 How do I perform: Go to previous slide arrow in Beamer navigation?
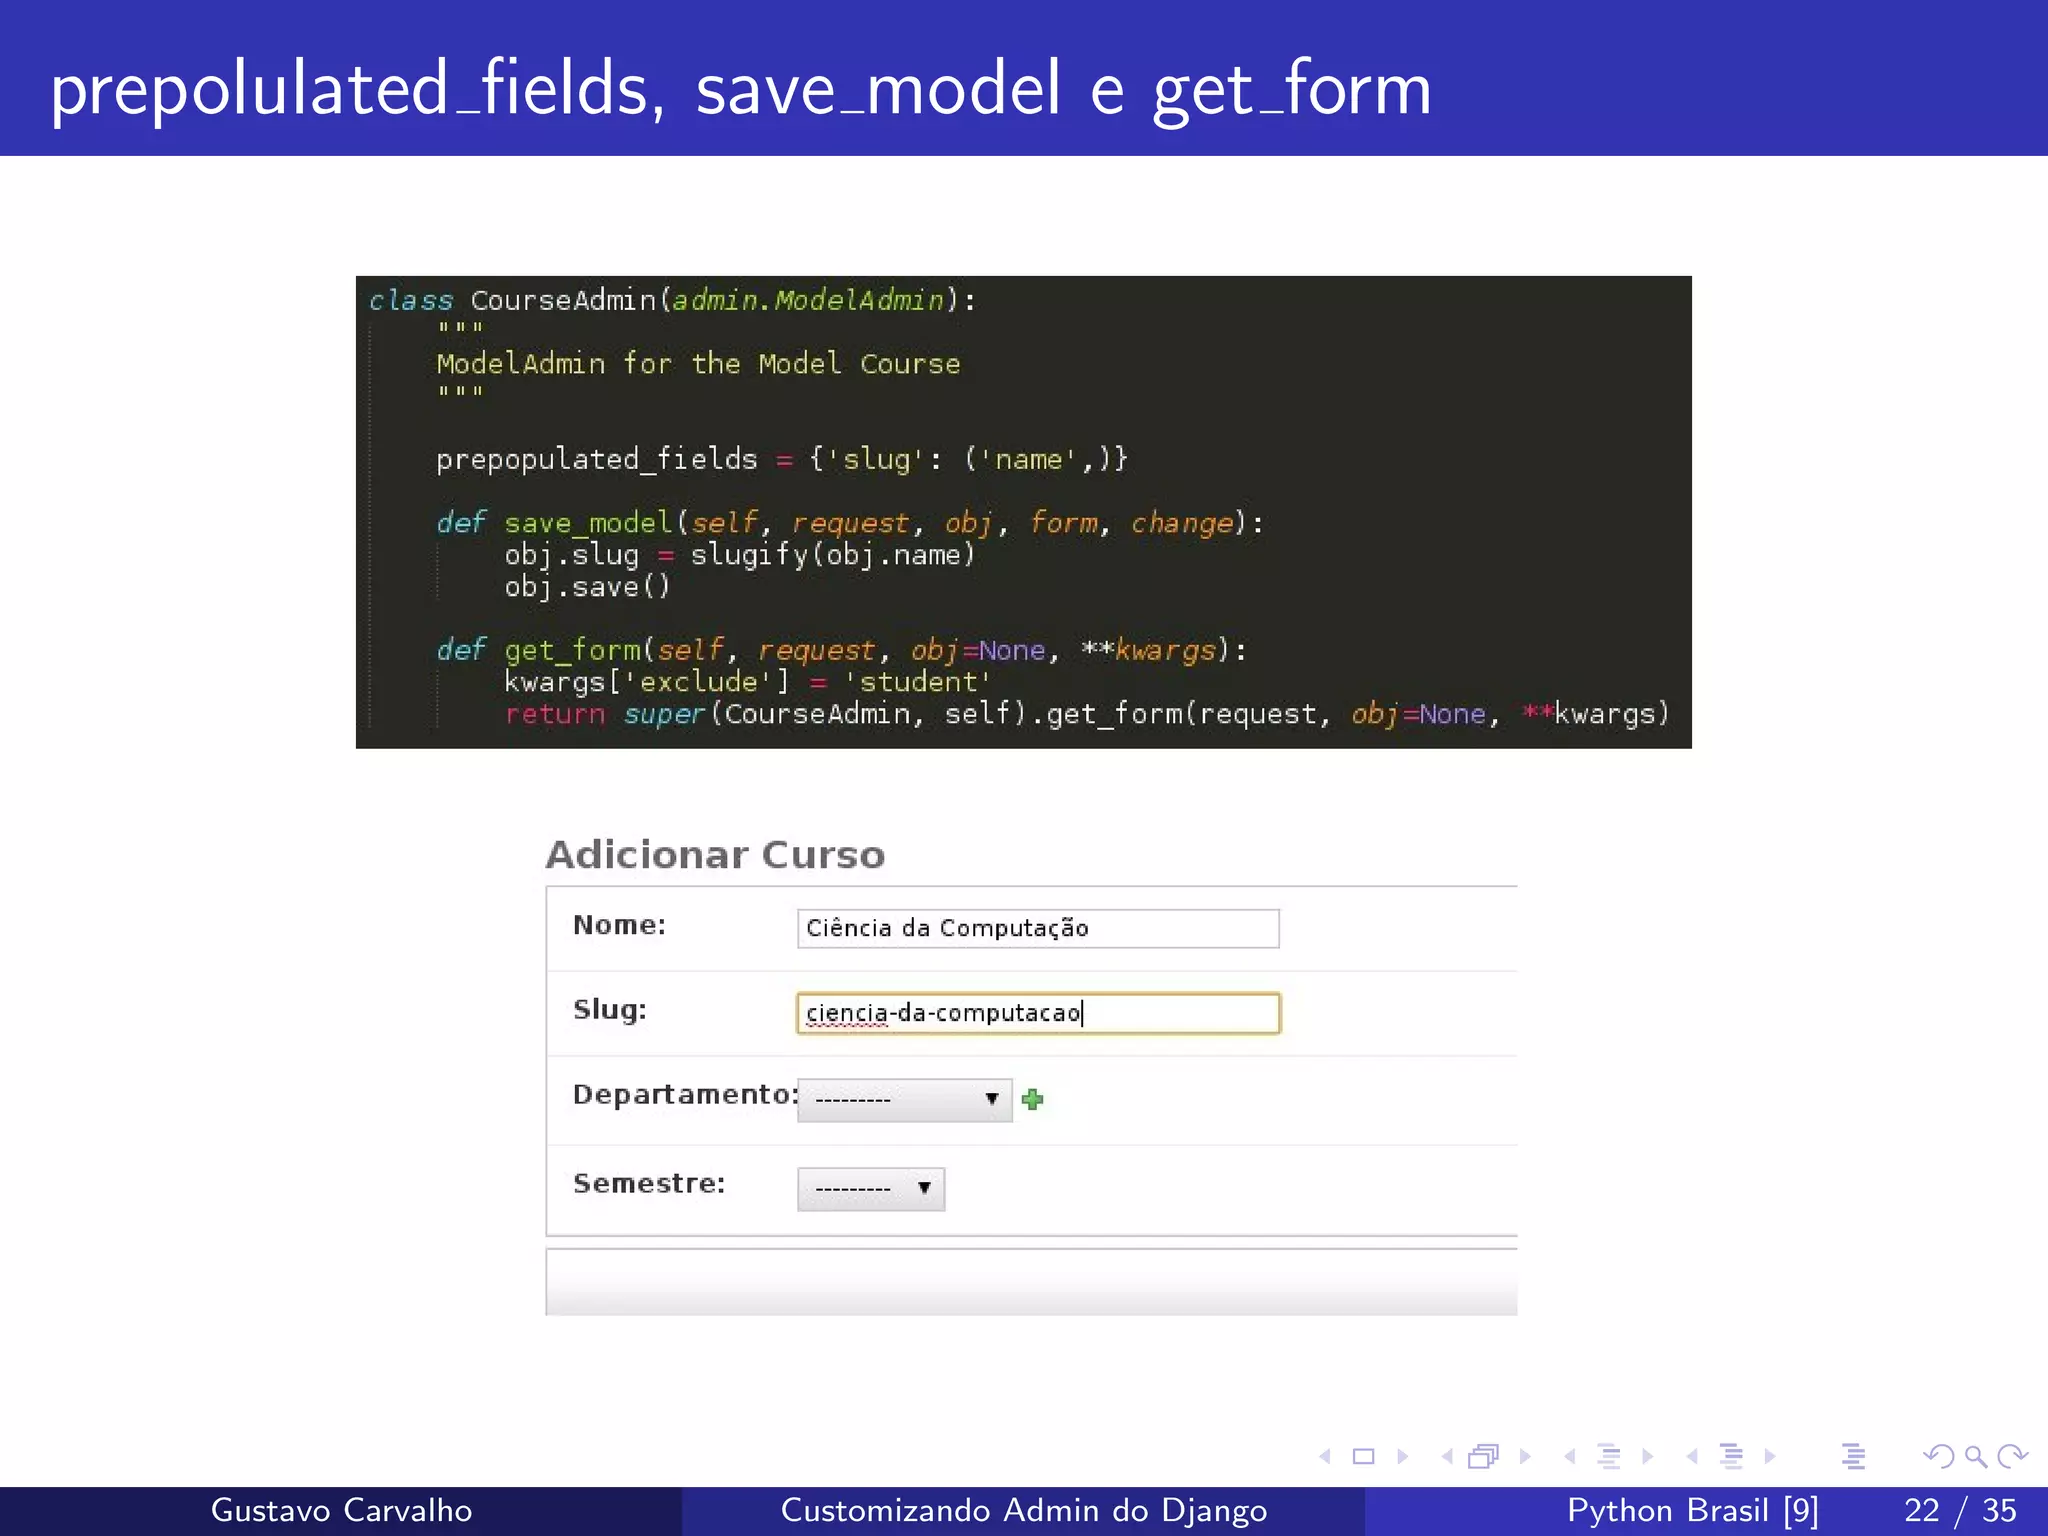(x=1325, y=1456)
